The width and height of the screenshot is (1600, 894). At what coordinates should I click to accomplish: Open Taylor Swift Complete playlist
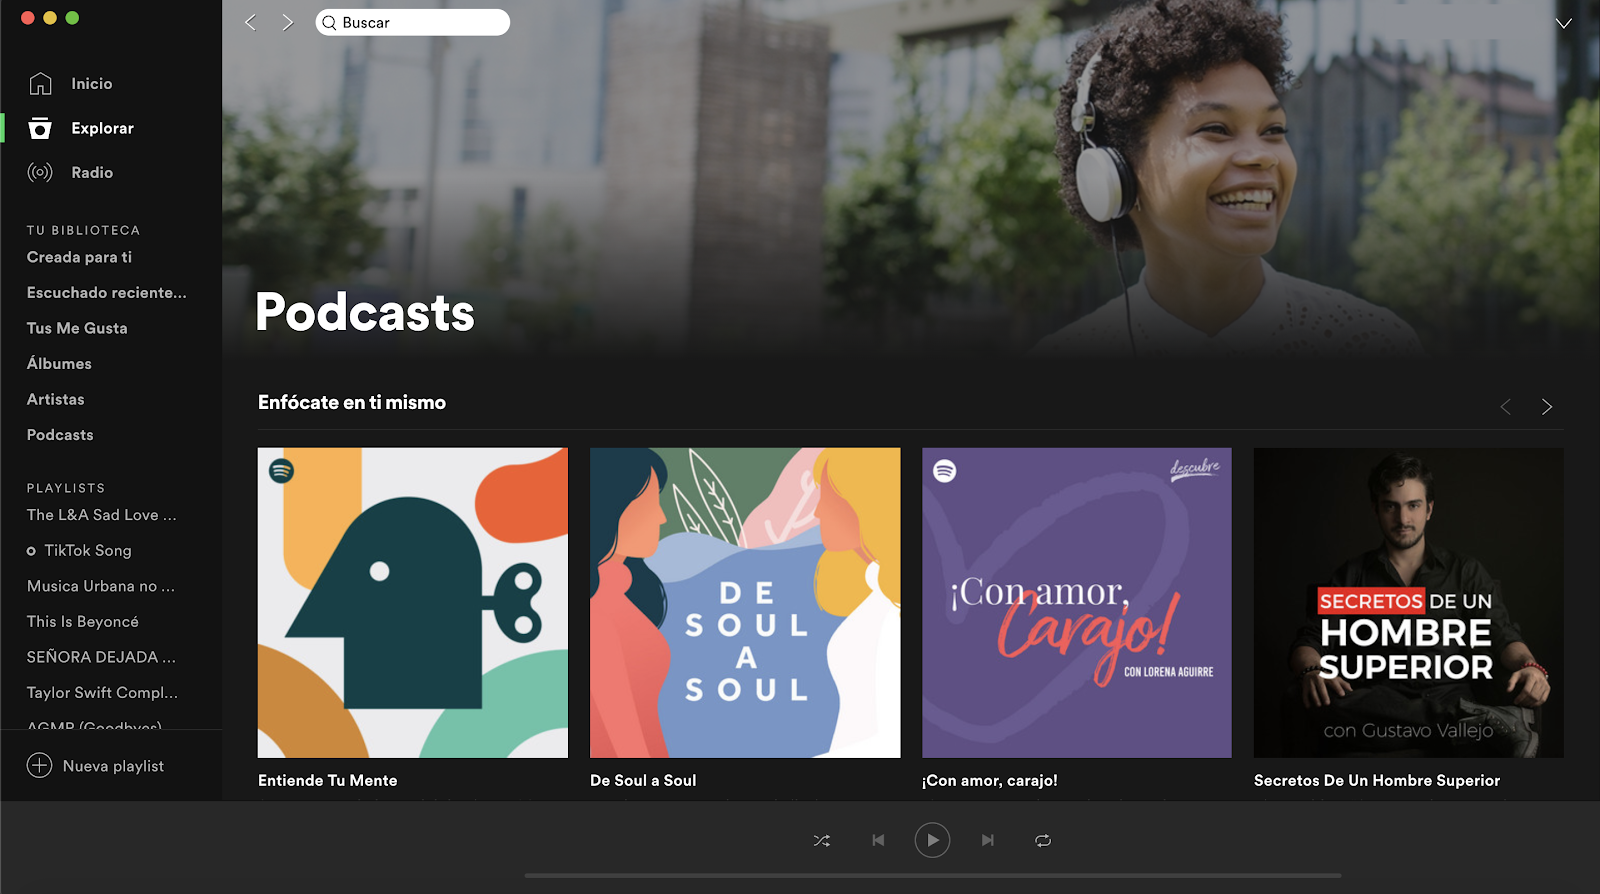point(103,692)
